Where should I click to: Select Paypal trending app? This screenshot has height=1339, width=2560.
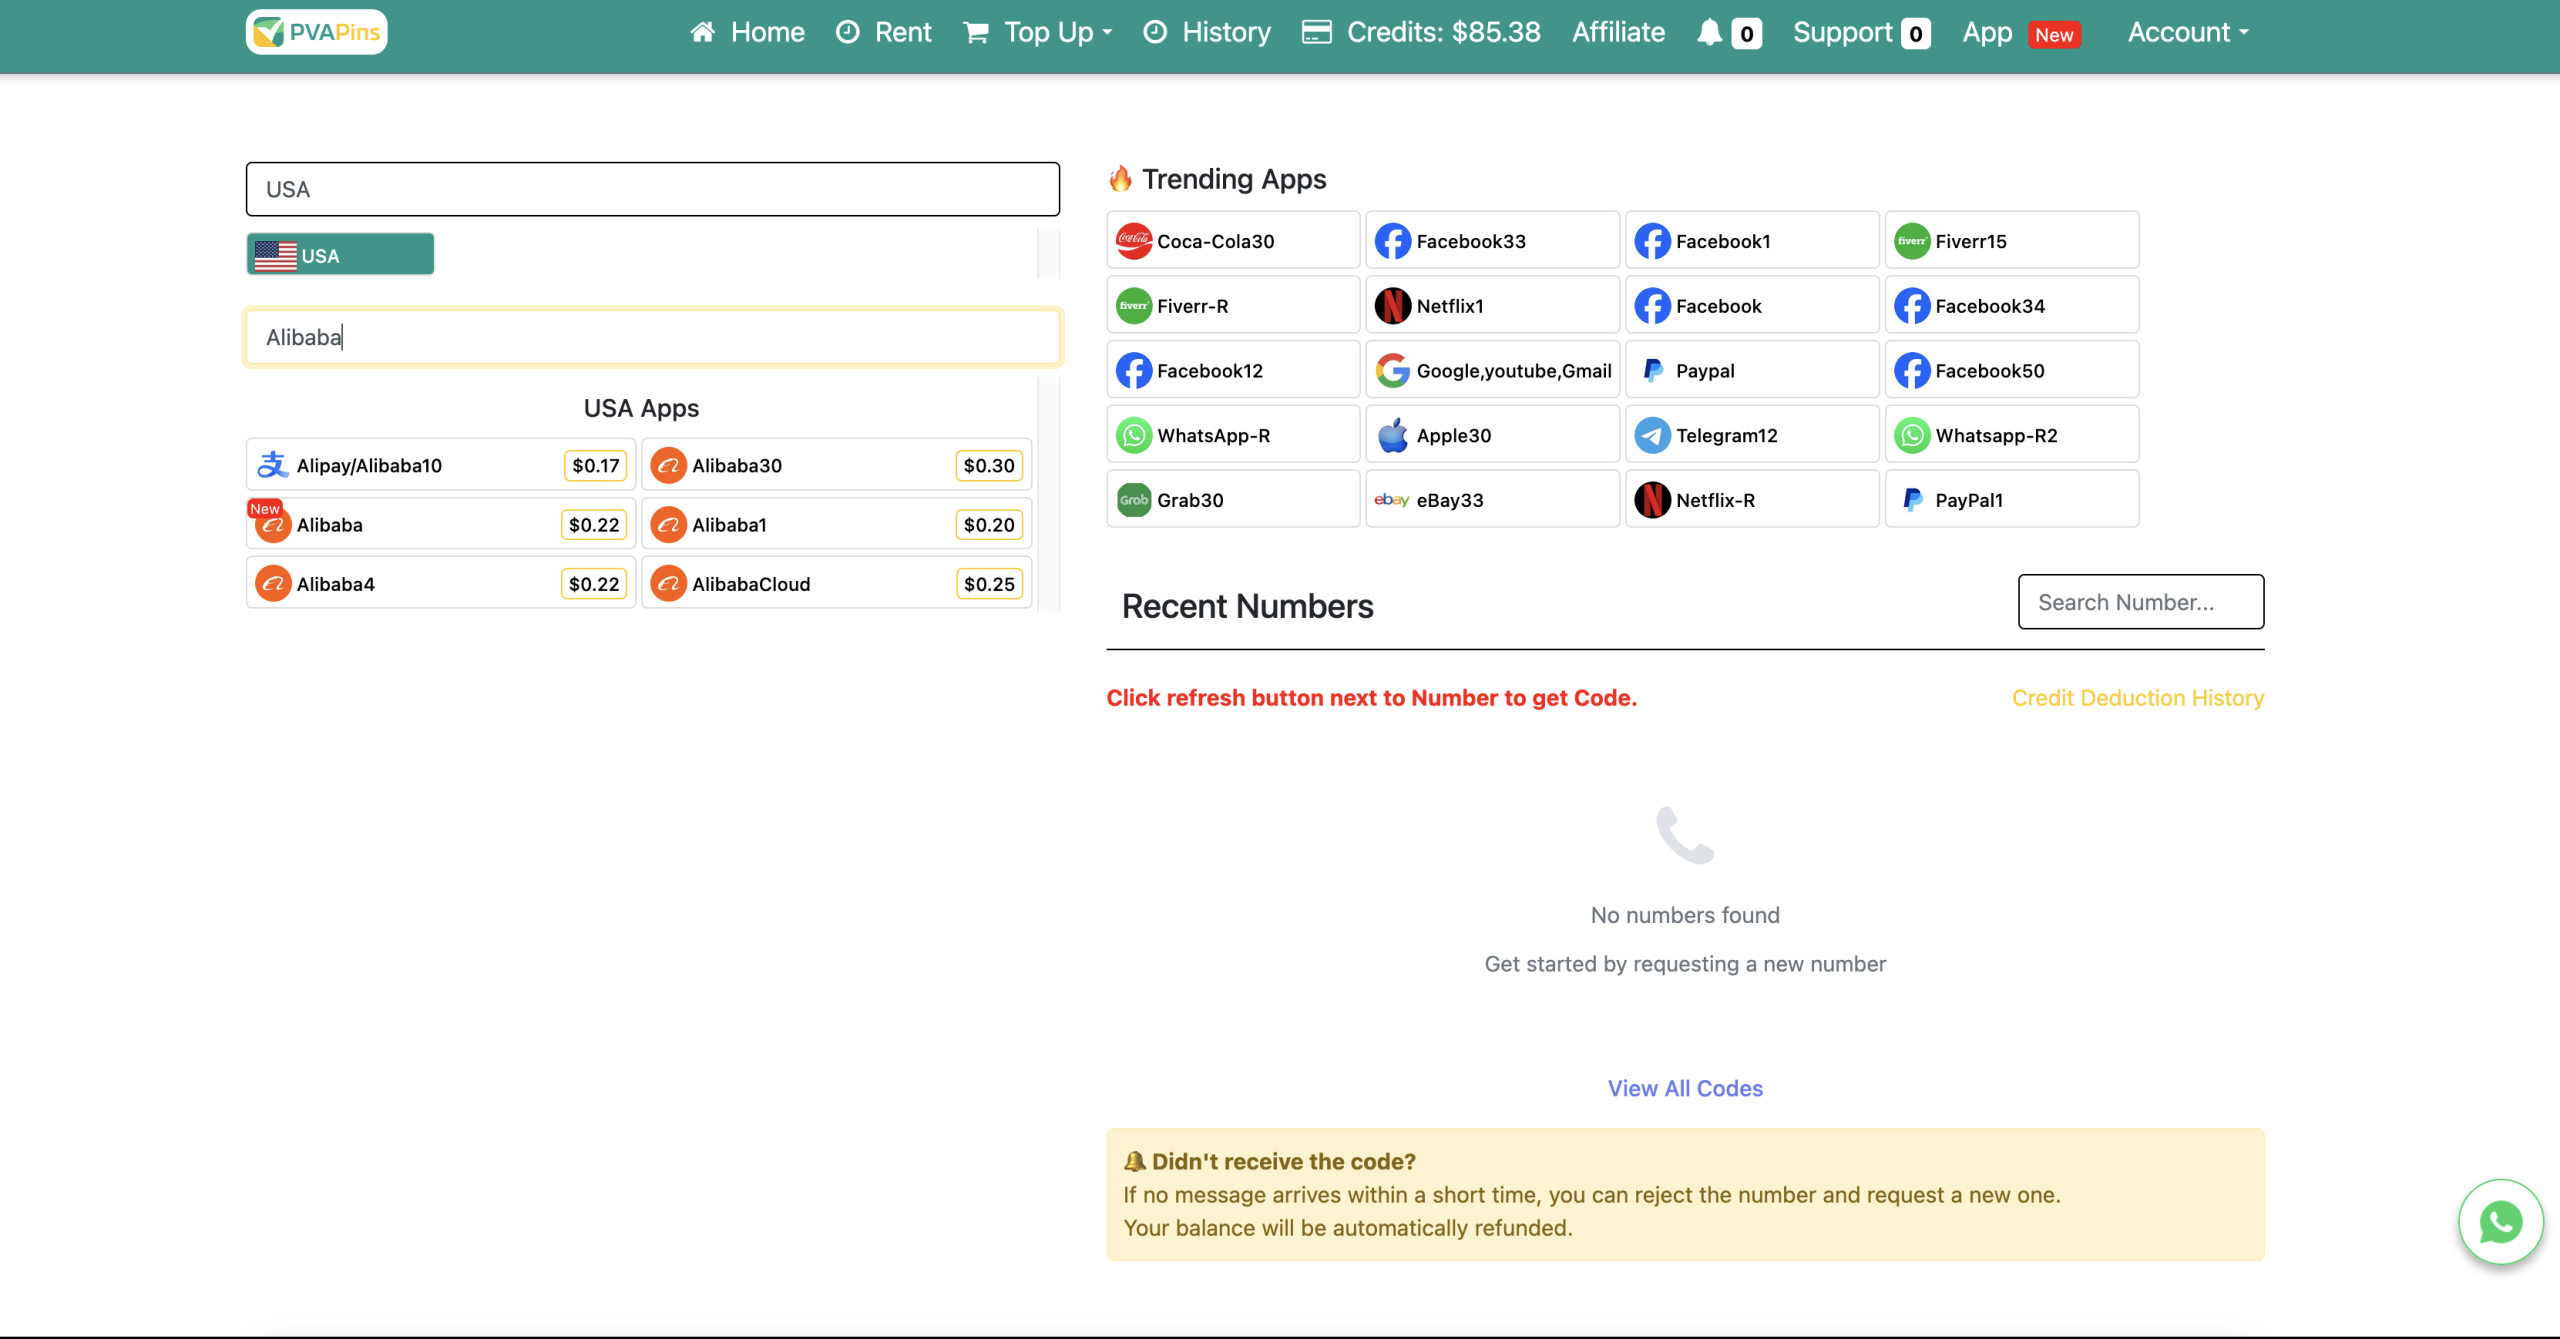click(x=1752, y=370)
